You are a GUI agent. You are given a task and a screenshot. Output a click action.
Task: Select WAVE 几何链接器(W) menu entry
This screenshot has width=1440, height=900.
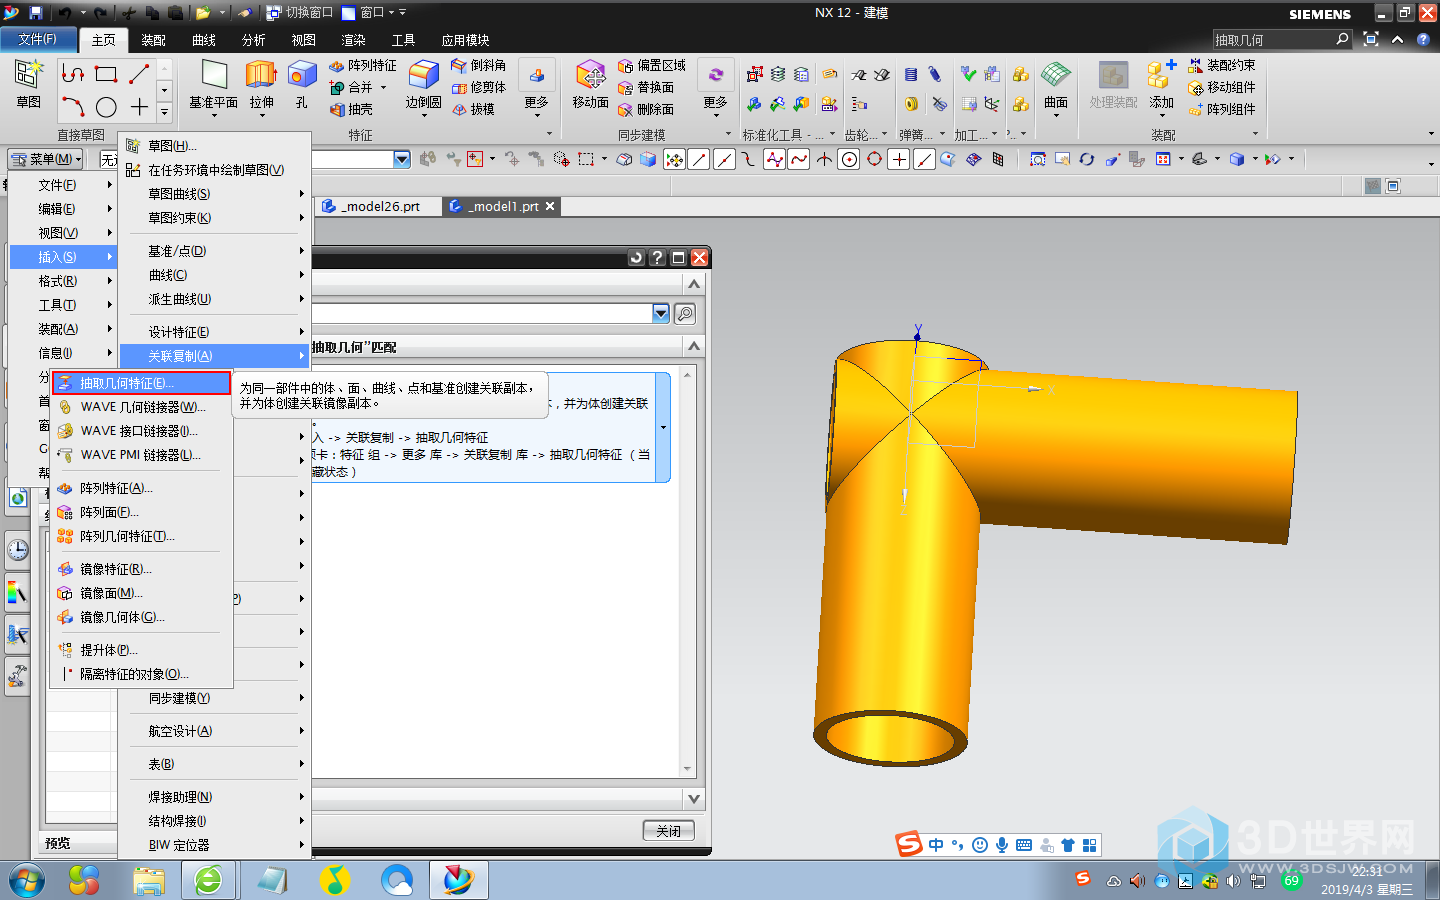[141, 407]
